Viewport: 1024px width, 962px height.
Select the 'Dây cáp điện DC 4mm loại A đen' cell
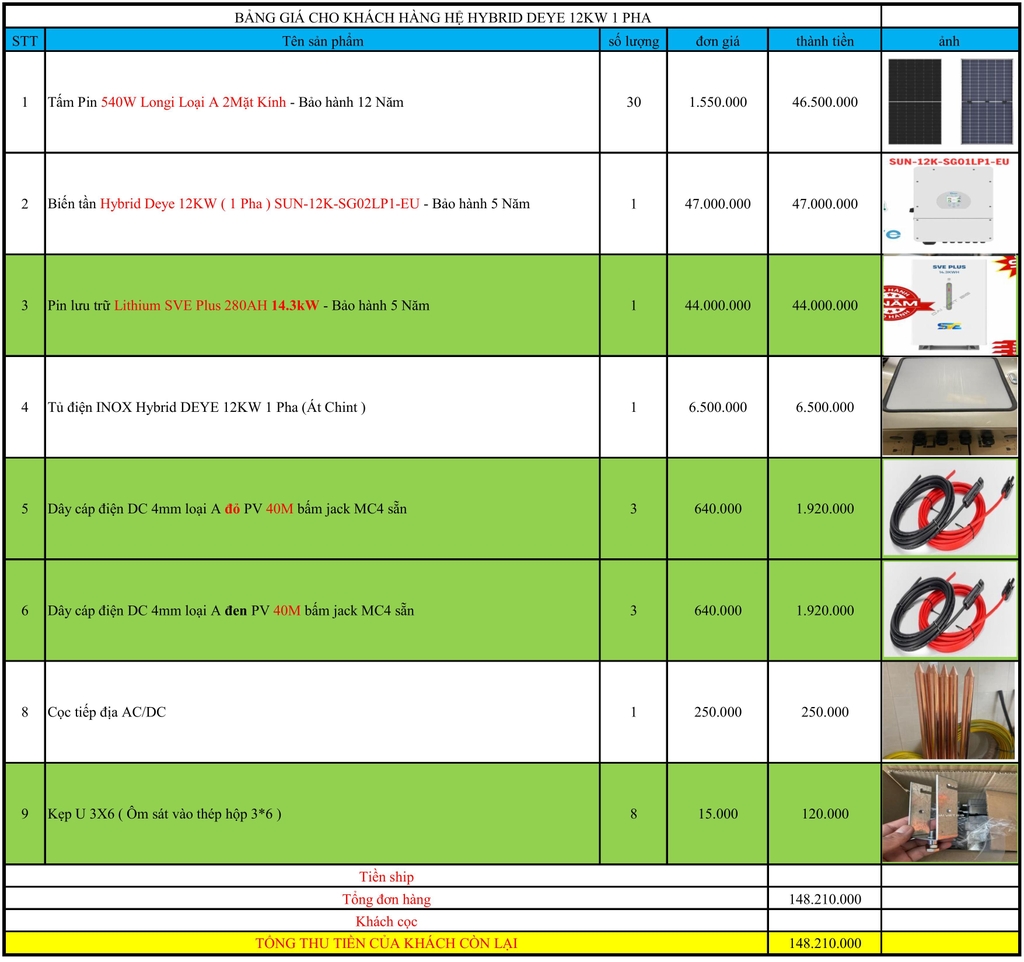pos(323,610)
